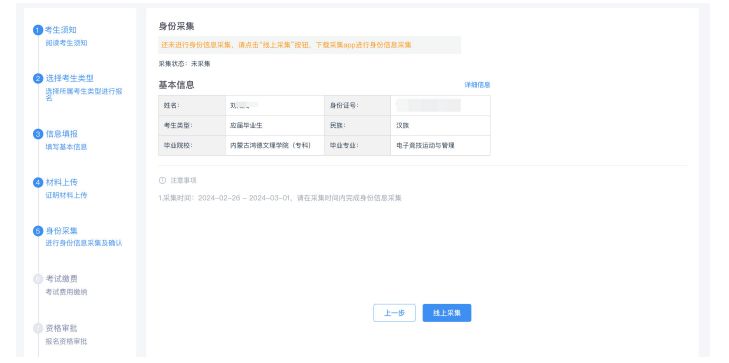Click the 采集时间 2024-02-26 note line
The width and height of the screenshot is (729, 363).
point(280,198)
